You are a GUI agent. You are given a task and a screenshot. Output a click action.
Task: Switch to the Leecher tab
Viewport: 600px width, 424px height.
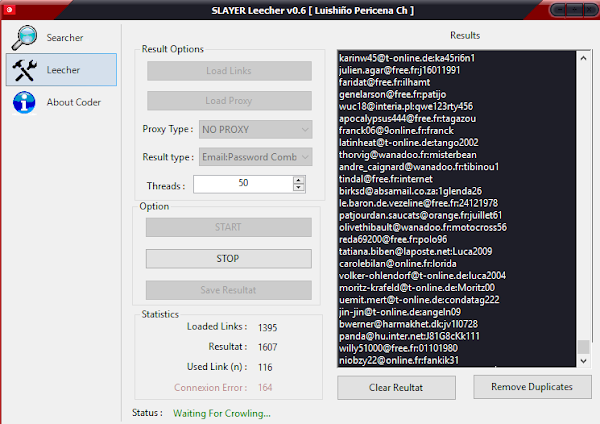tap(61, 70)
